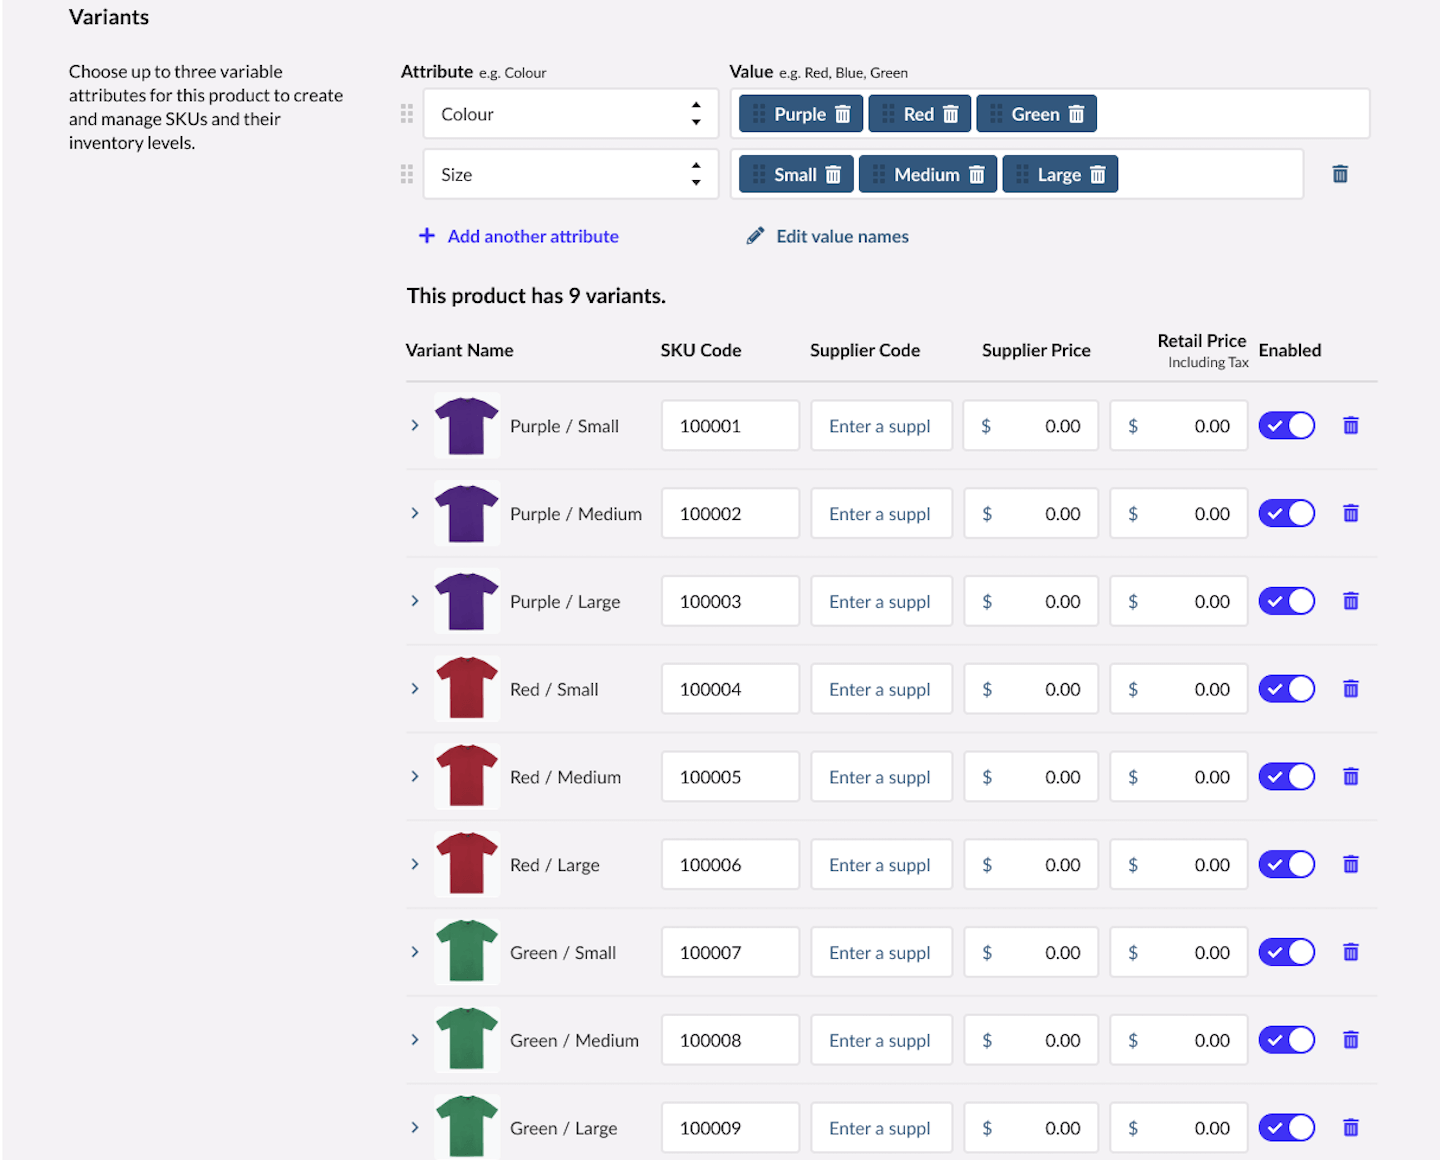Delete the Purple / Small variant
This screenshot has height=1160, width=1440.
click(1351, 425)
